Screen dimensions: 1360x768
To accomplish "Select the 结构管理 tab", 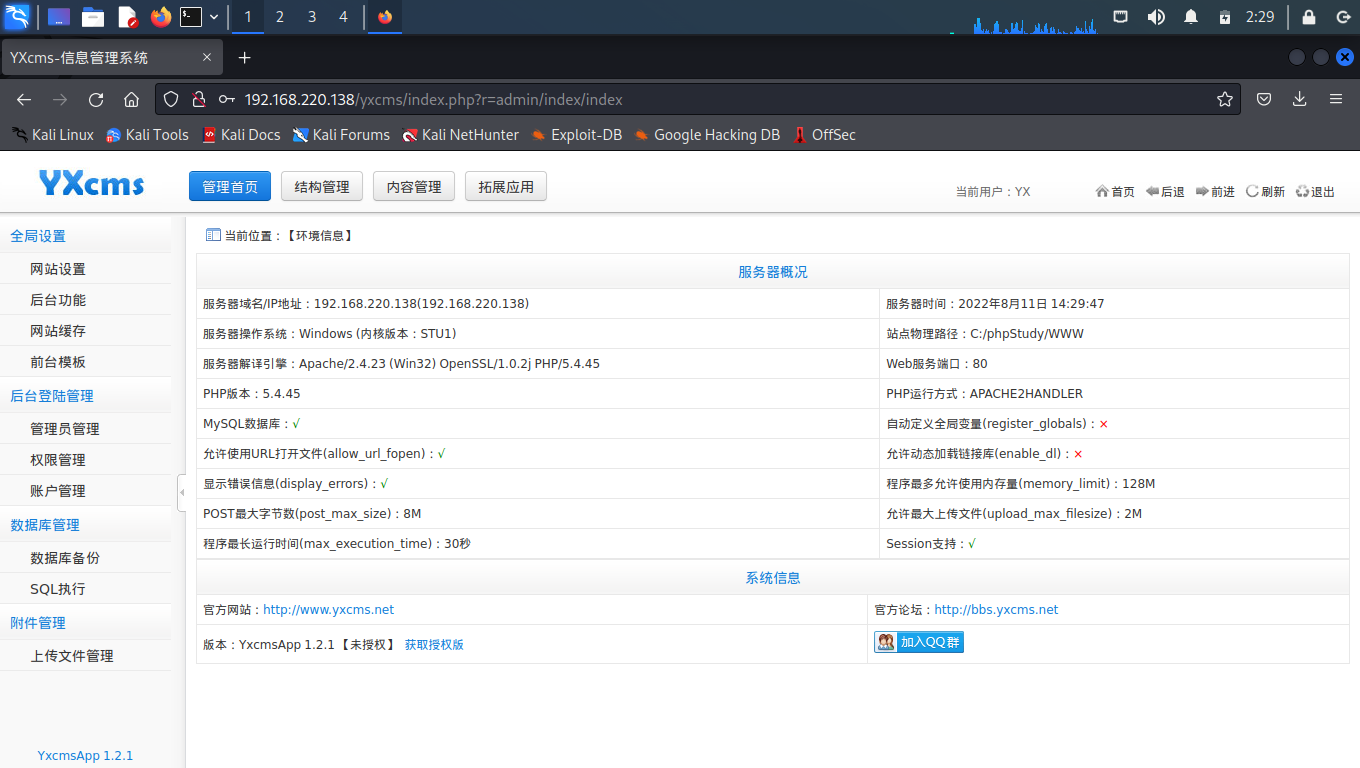I will (x=322, y=187).
